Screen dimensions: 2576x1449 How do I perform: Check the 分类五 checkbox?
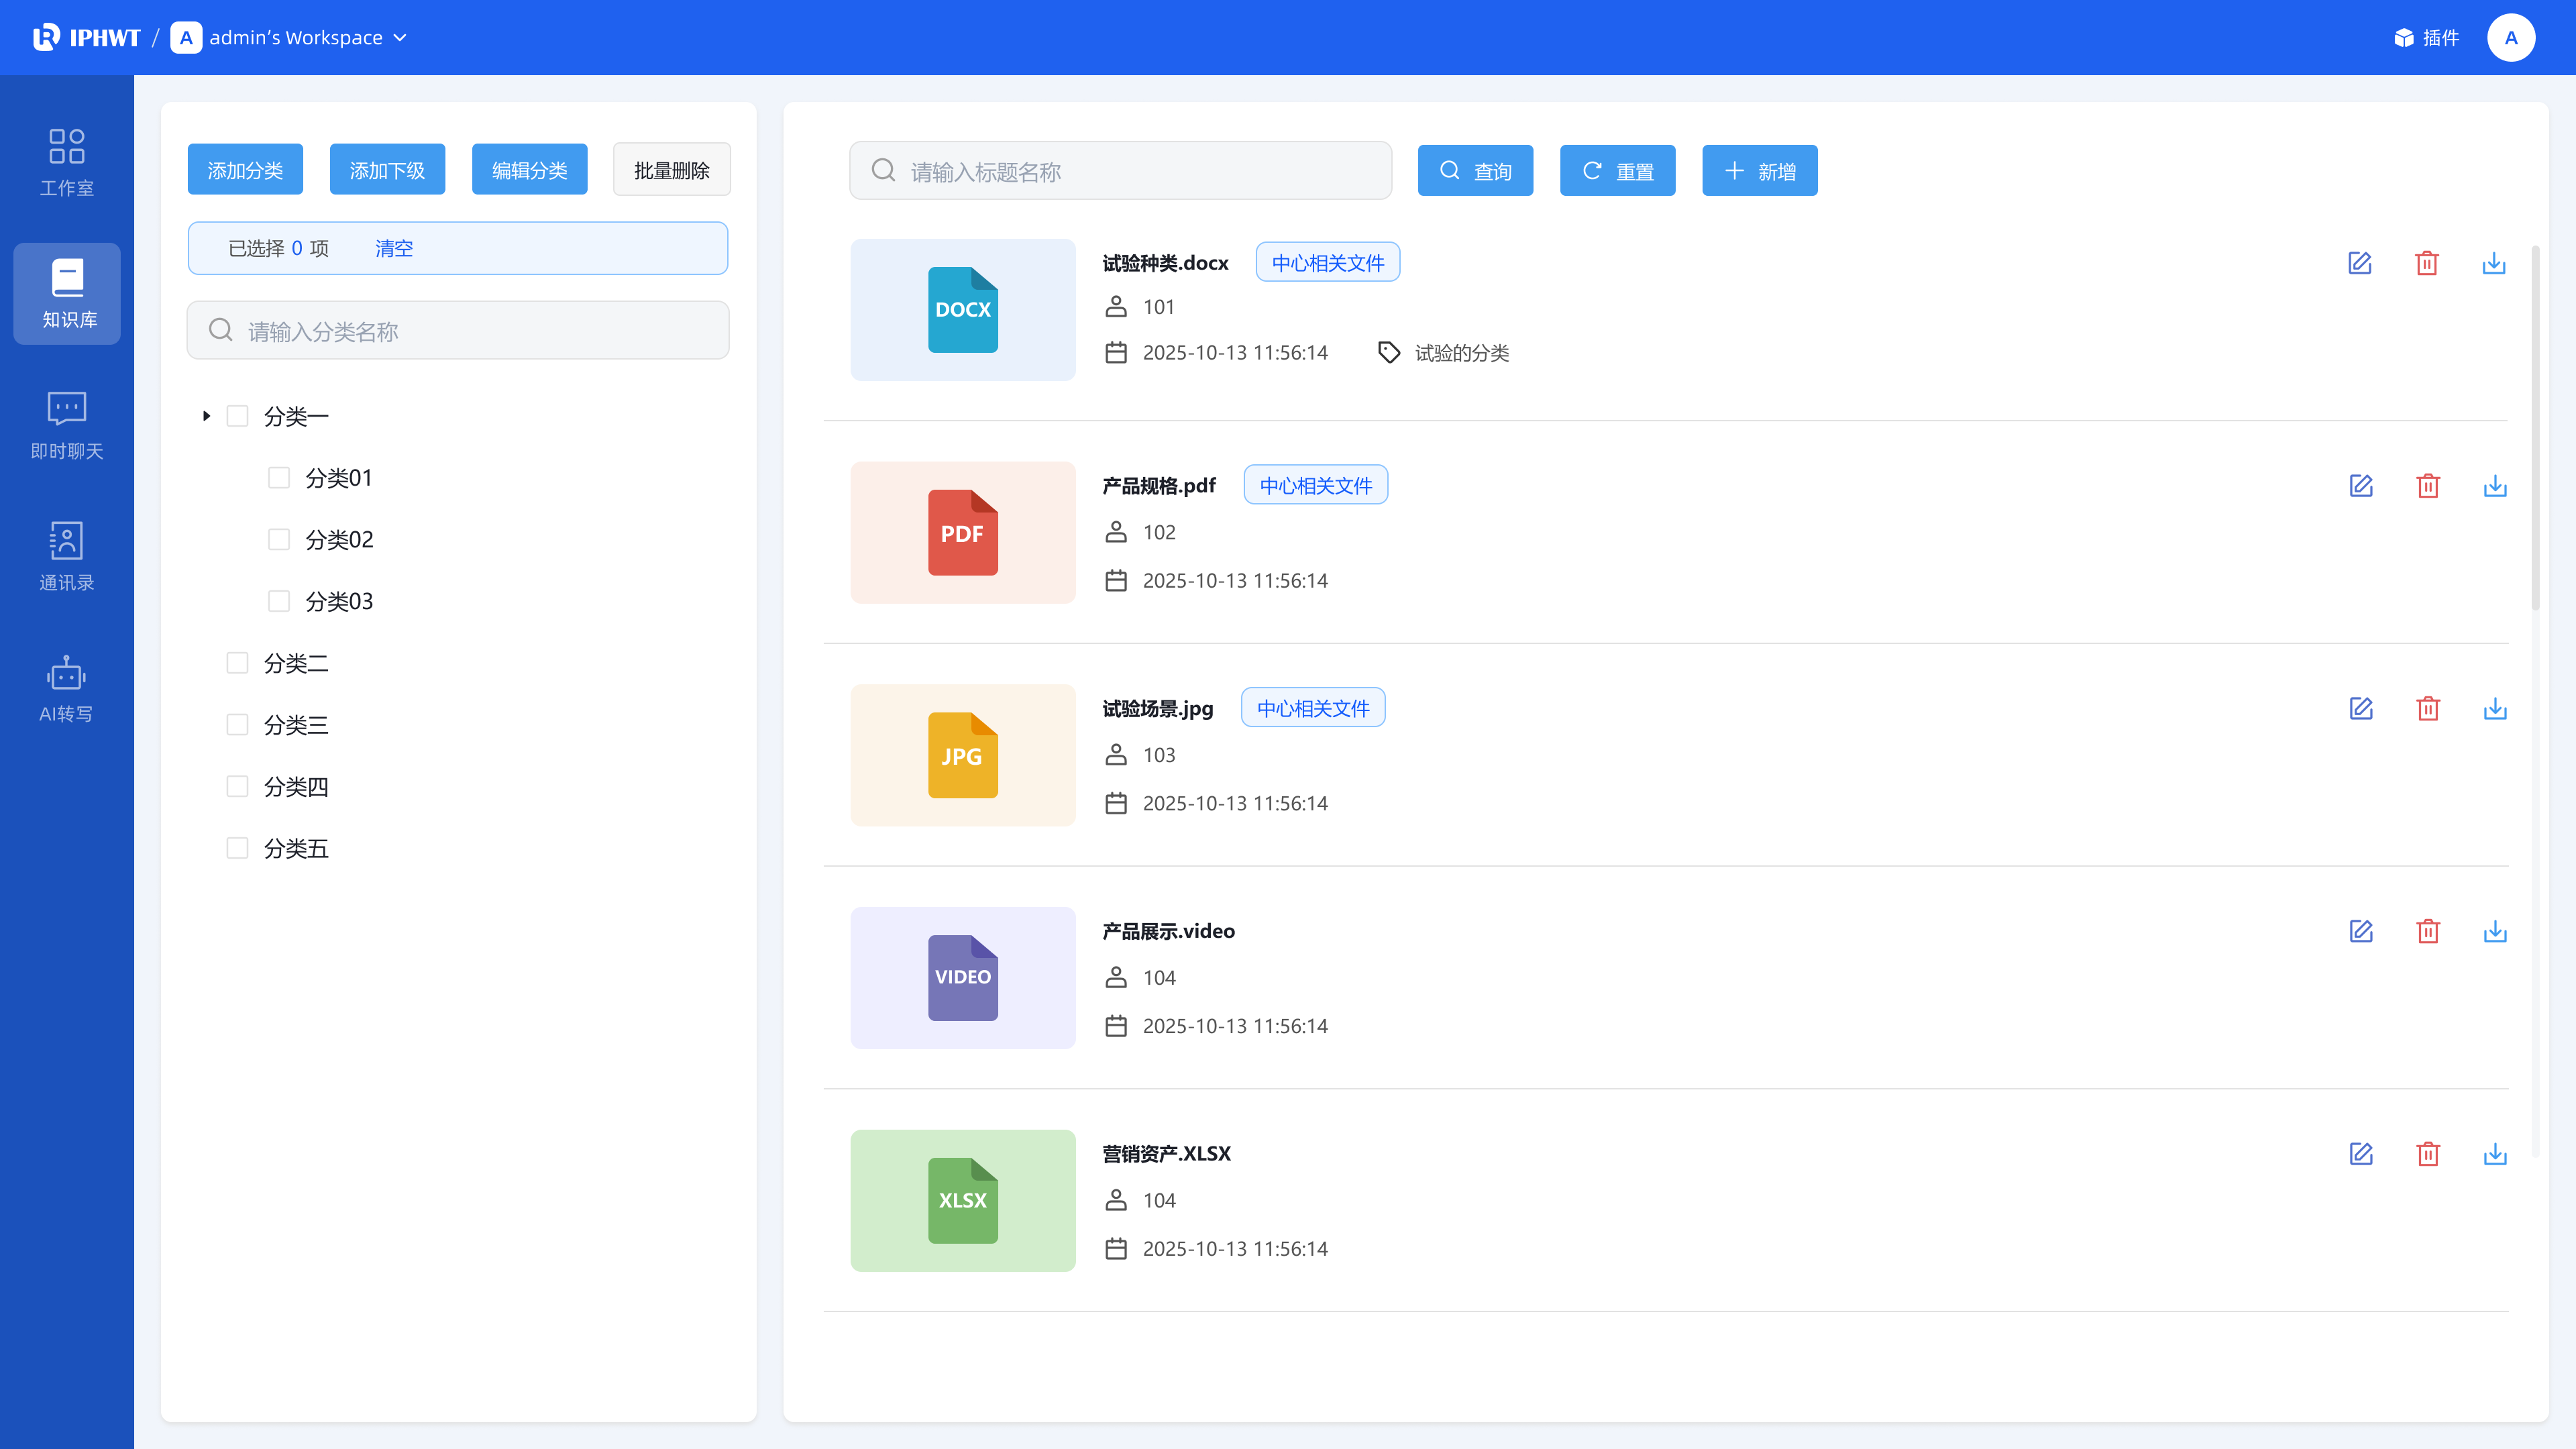click(237, 848)
